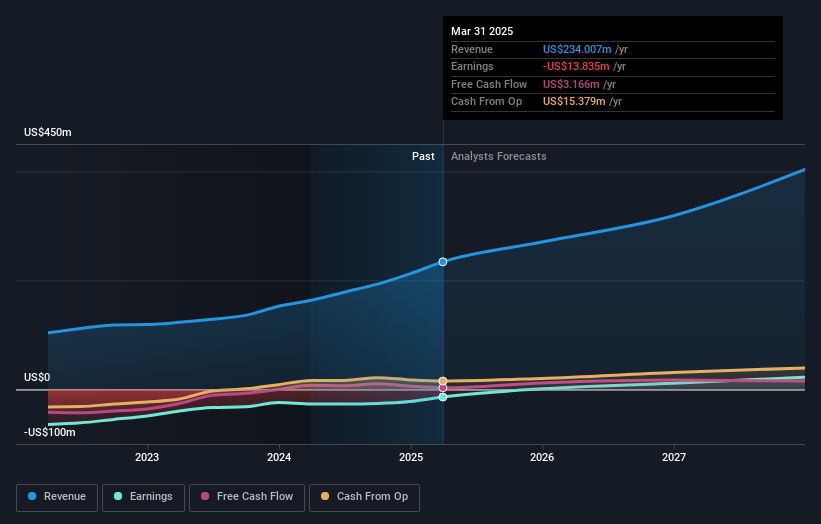Click the 2025 x-axis label

pos(411,457)
